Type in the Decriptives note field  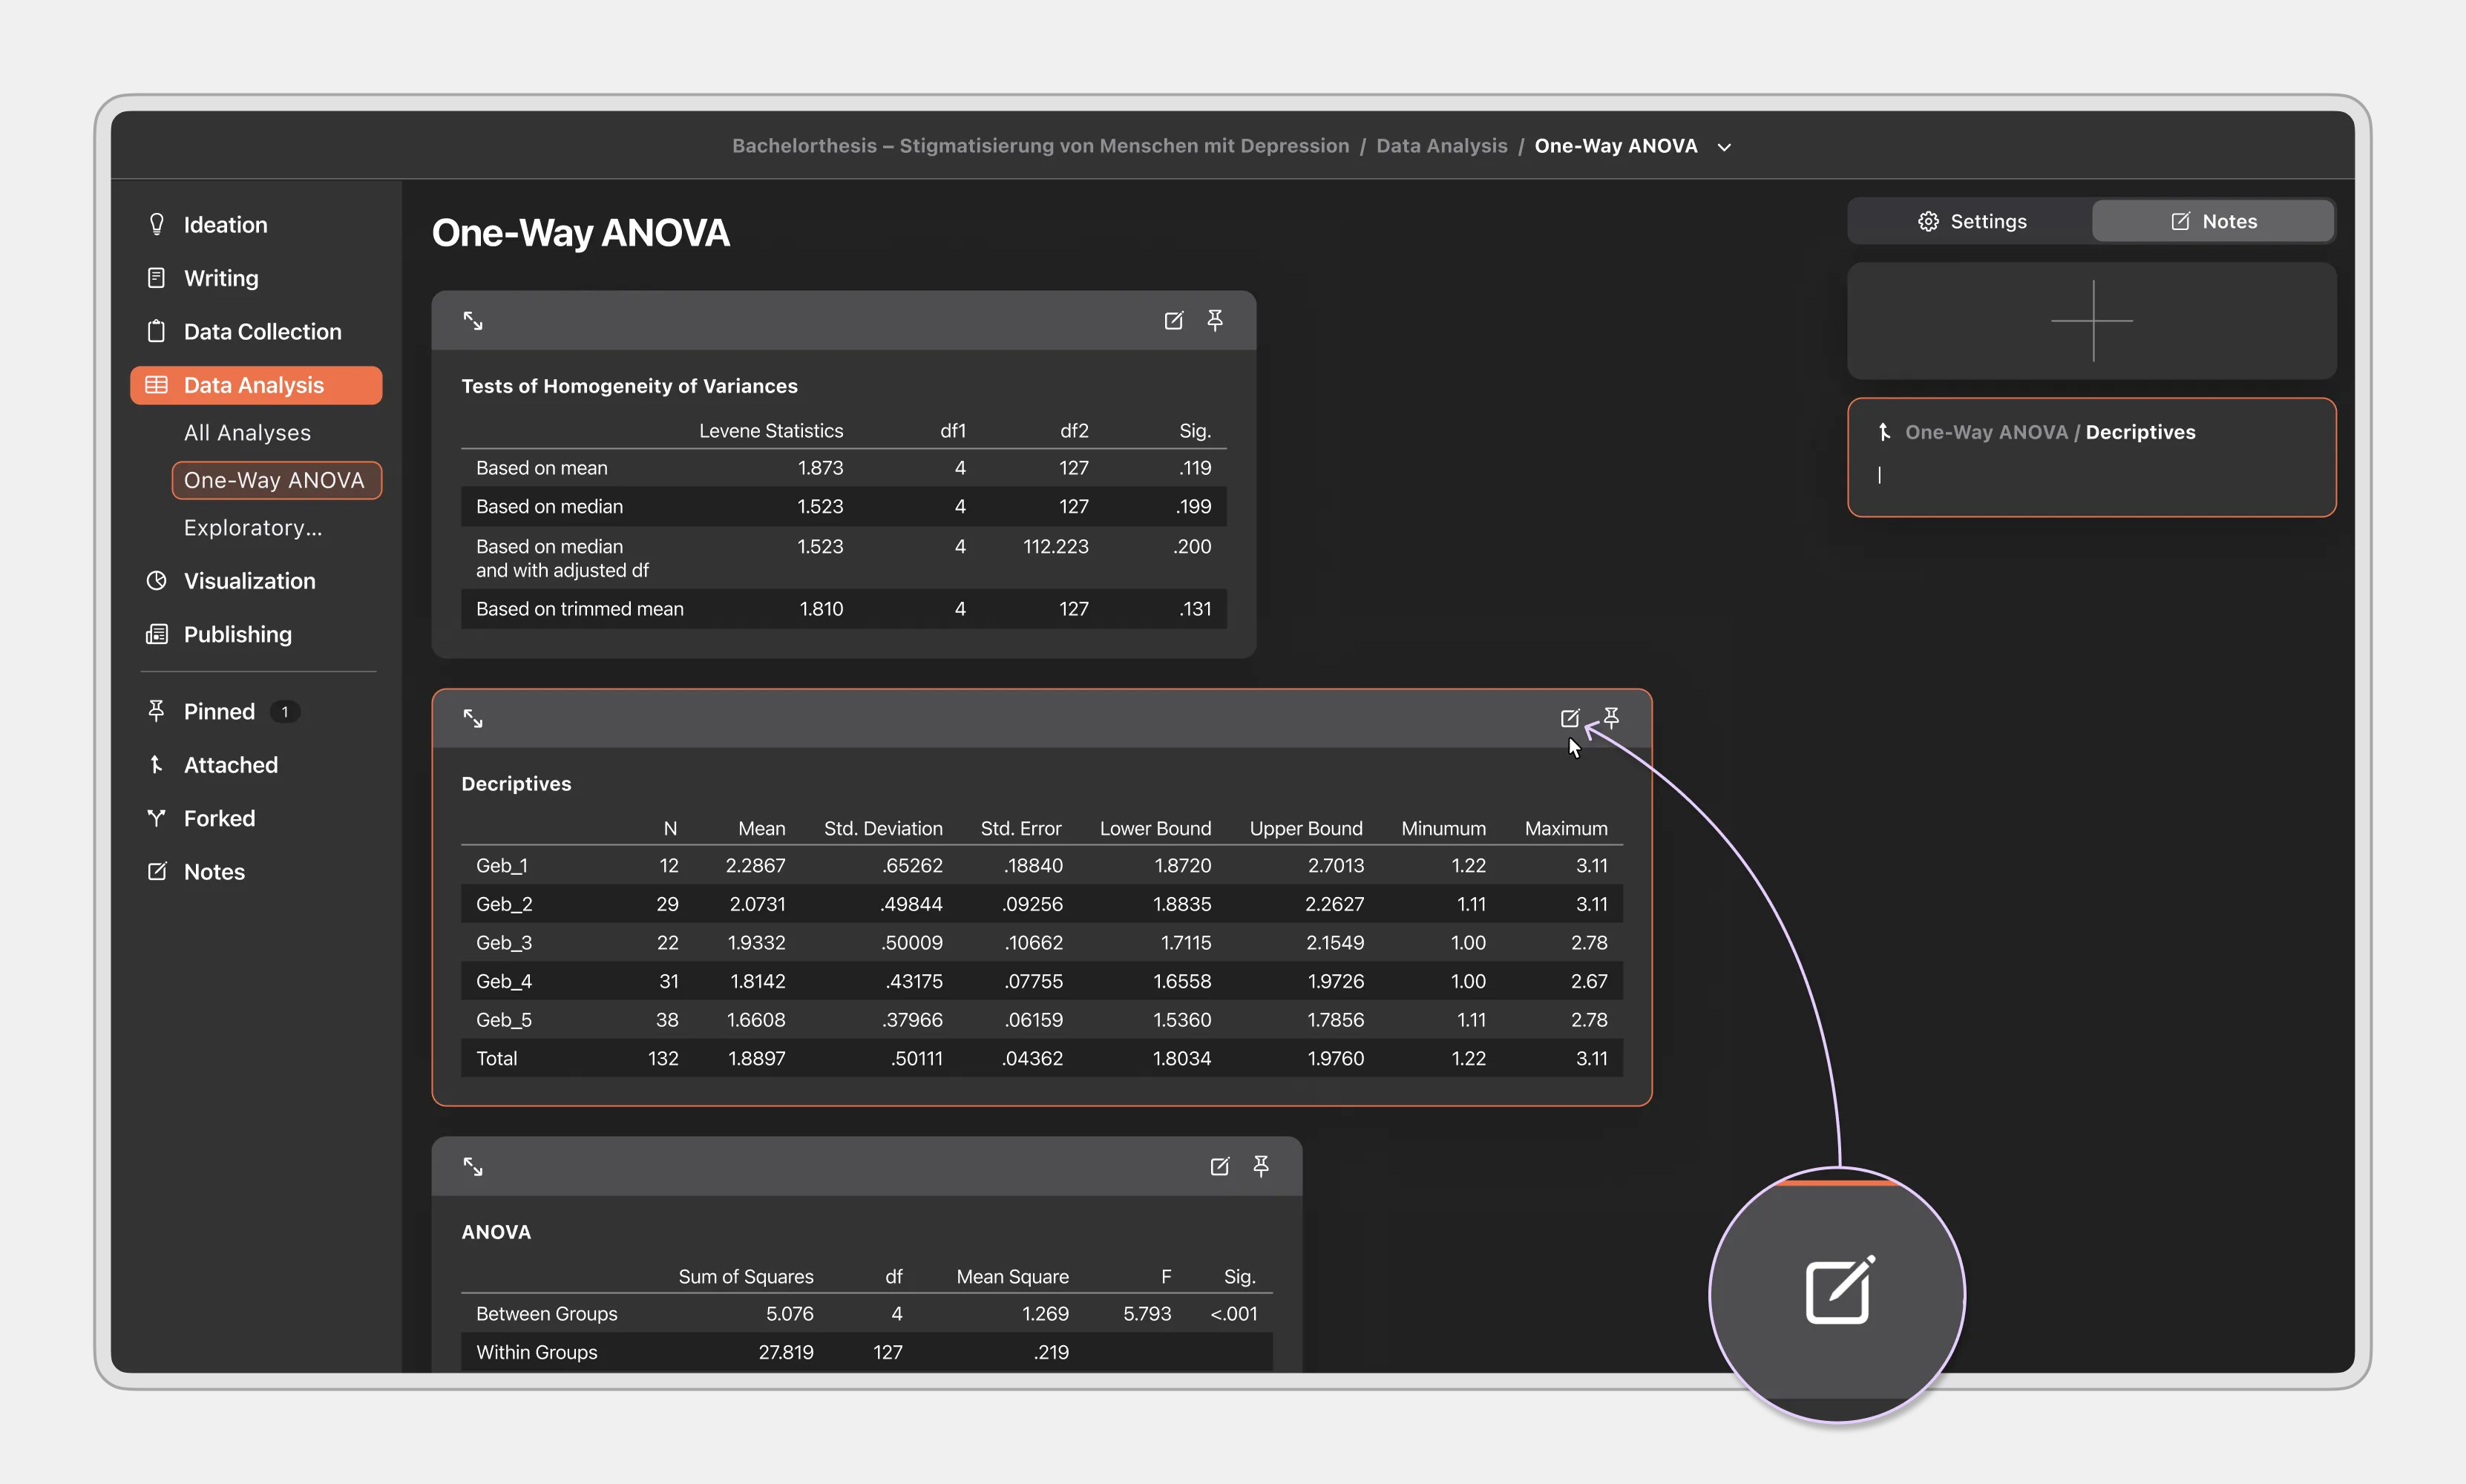click(x=2090, y=476)
